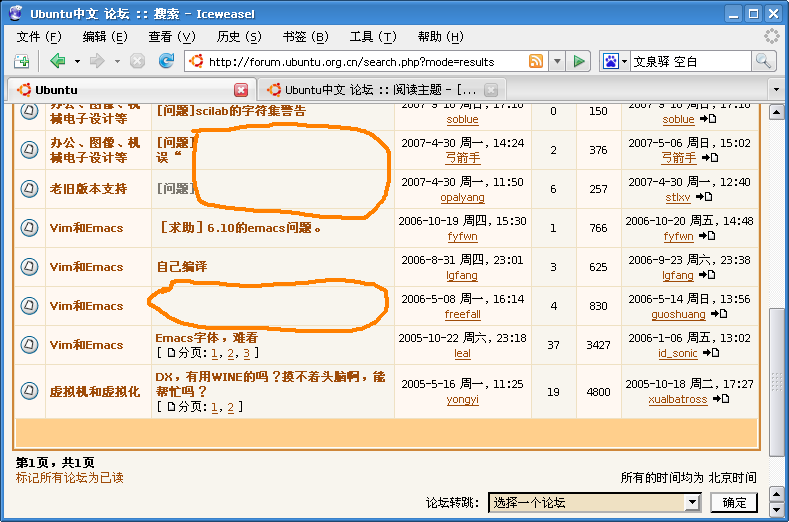Open topic [问题]scilab的字符集警告
789x522 pixels.
click(231, 111)
